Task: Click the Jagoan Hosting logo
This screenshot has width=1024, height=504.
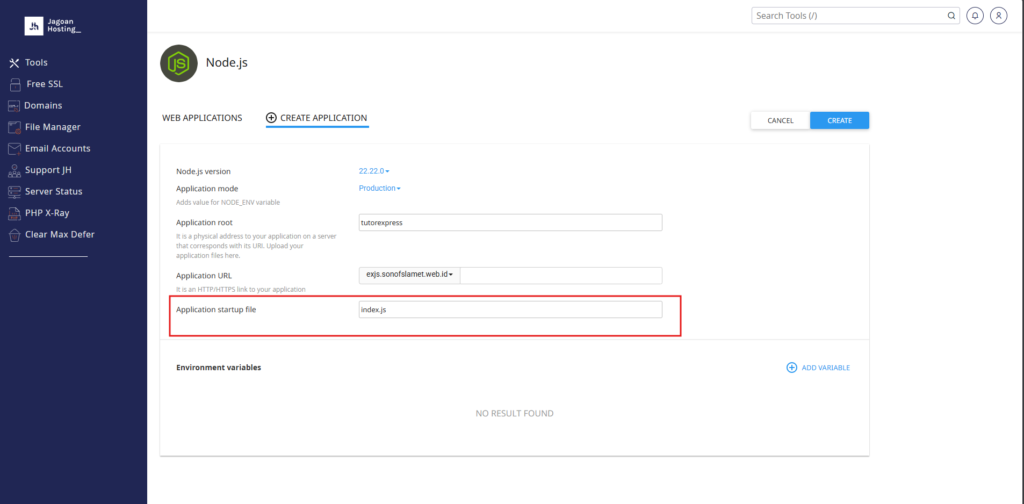Action: click(x=53, y=25)
